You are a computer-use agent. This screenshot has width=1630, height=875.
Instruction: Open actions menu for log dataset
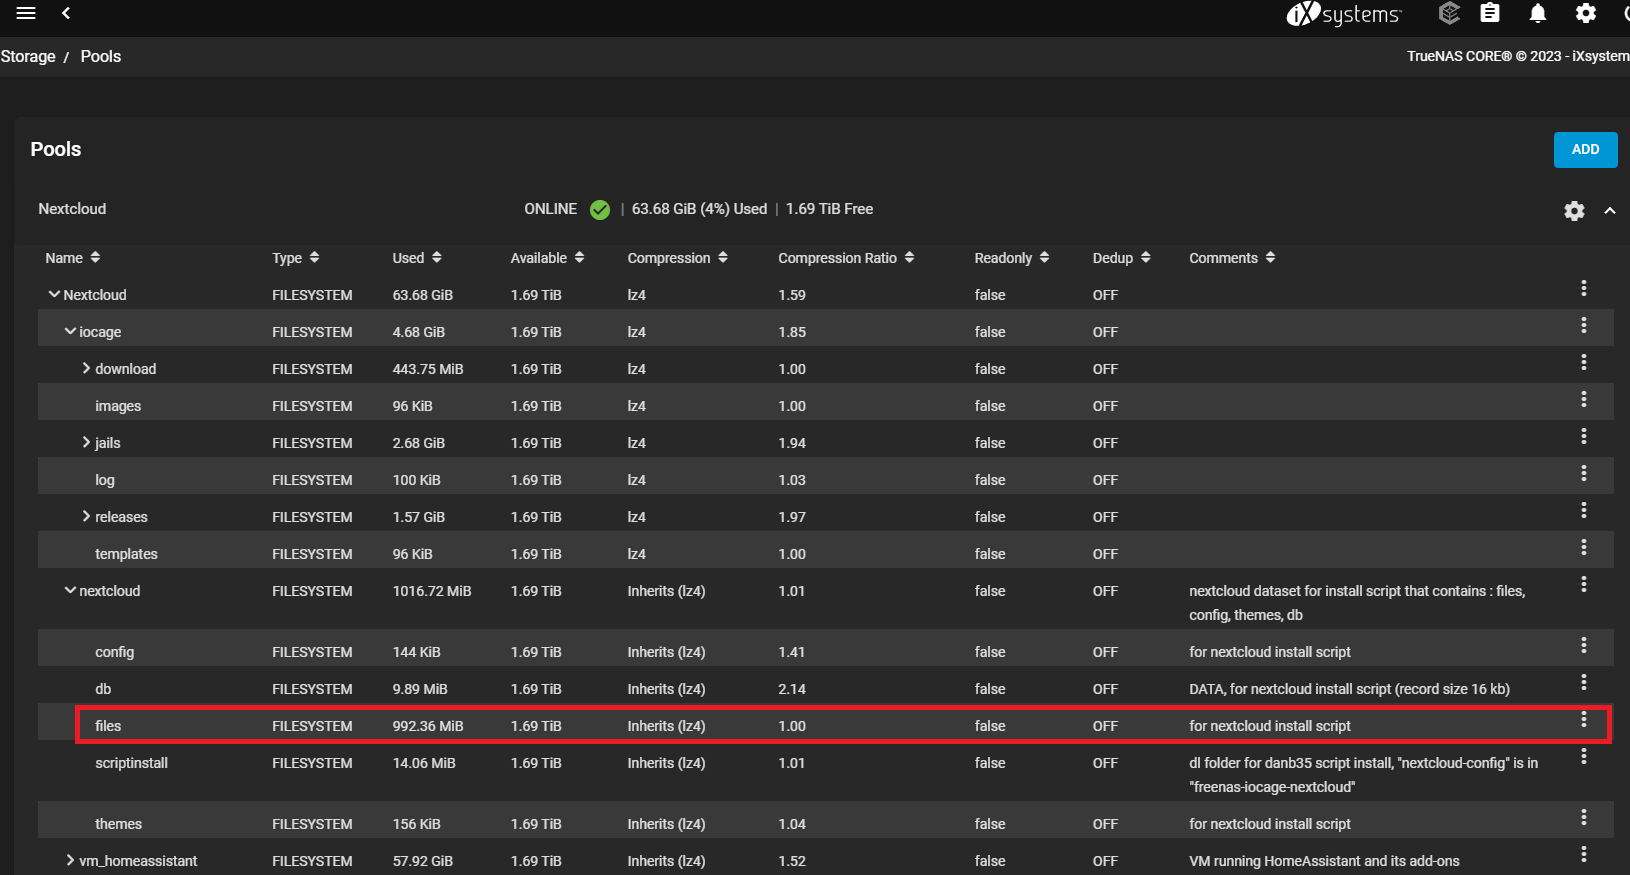click(x=1584, y=473)
